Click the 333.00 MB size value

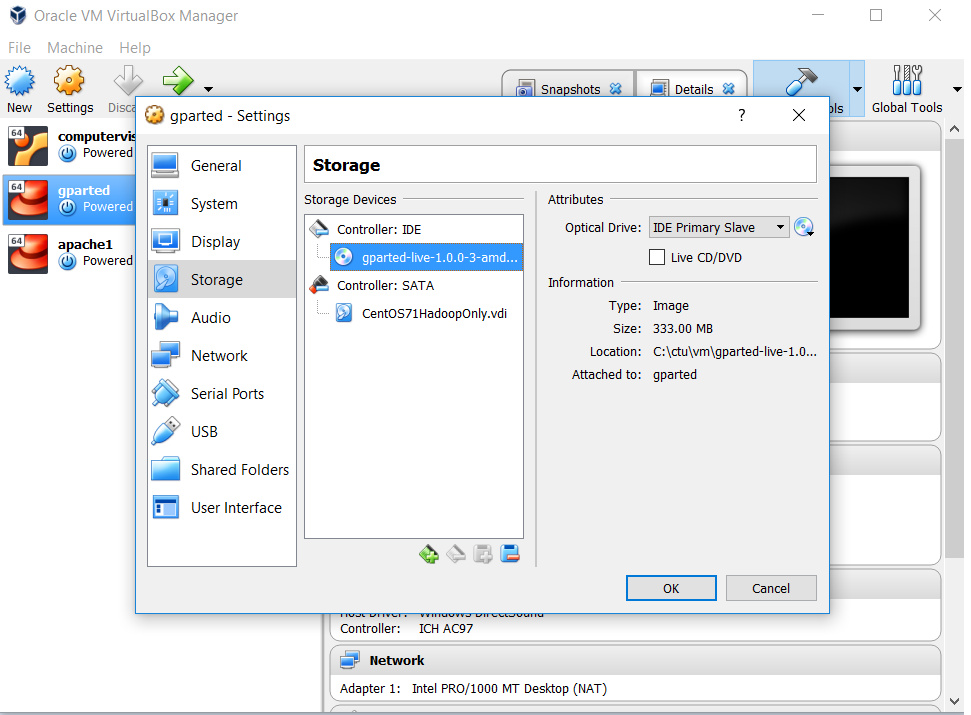pyautogui.click(x=682, y=329)
